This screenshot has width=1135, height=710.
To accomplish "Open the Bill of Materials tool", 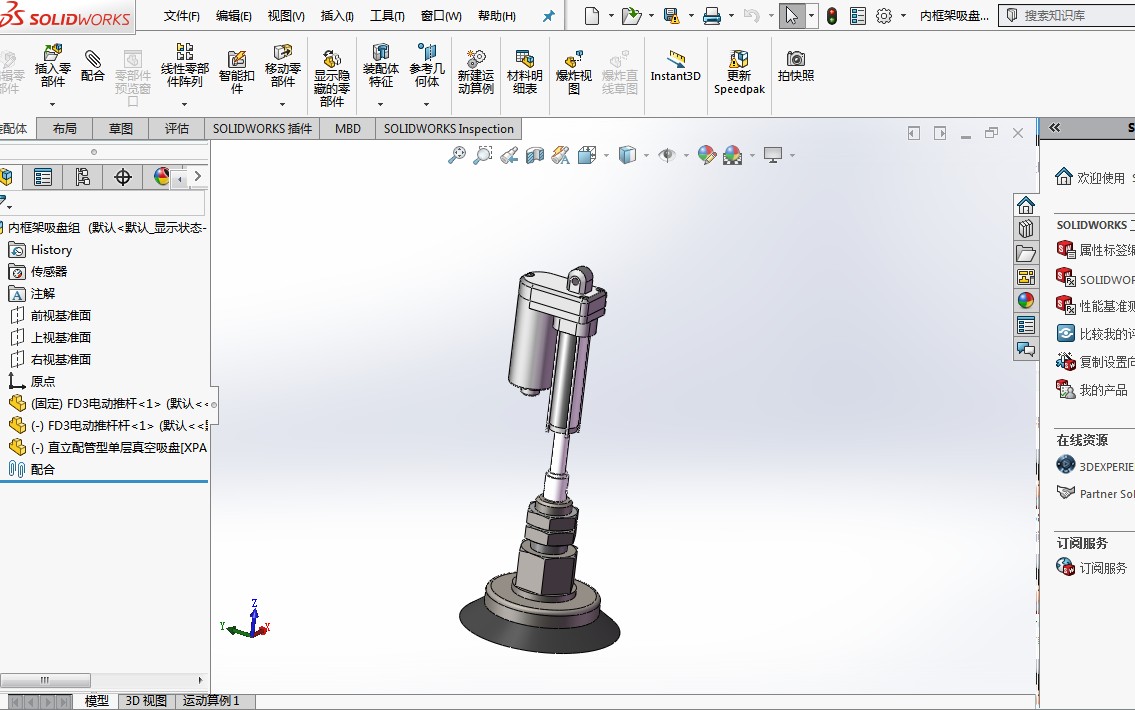I will [525, 72].
